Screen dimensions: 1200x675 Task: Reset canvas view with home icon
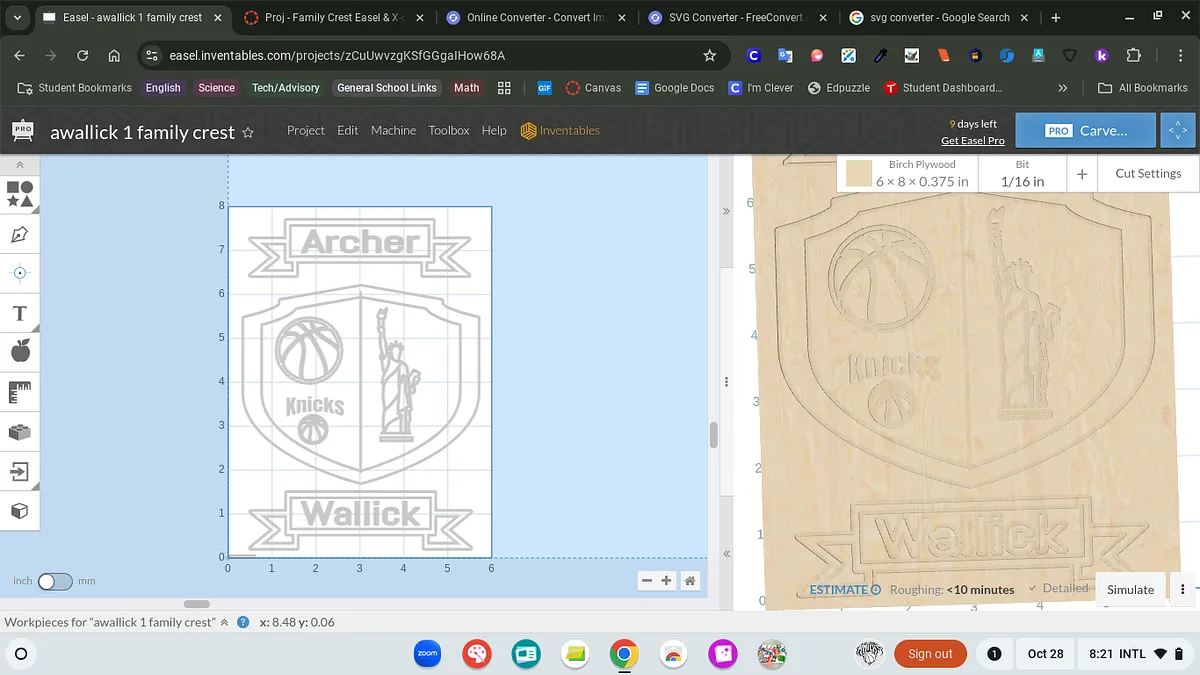click(689, 581)
